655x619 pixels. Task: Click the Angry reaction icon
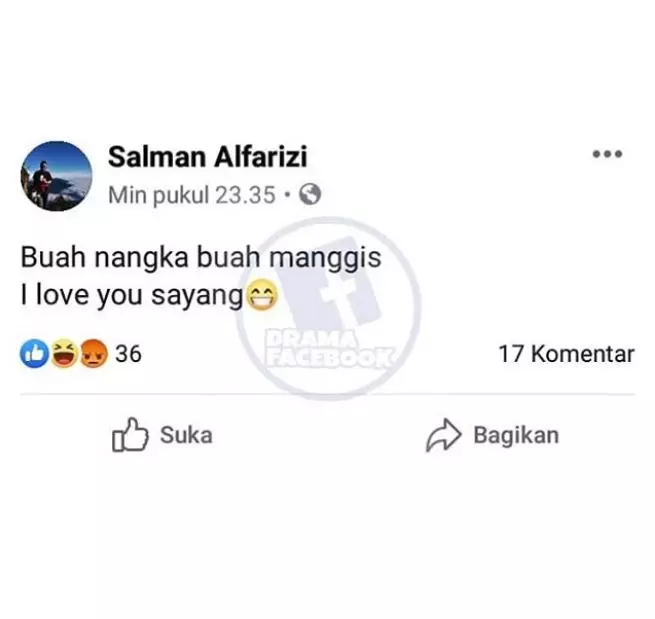point(93,353)
